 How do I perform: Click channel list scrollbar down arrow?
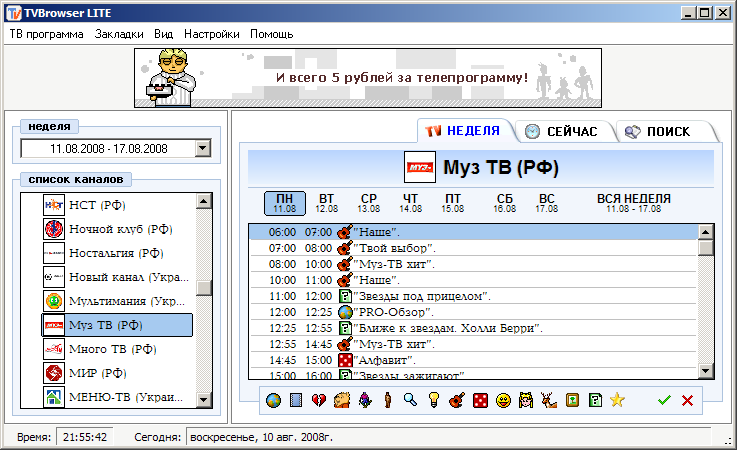(x=204, y=400)
